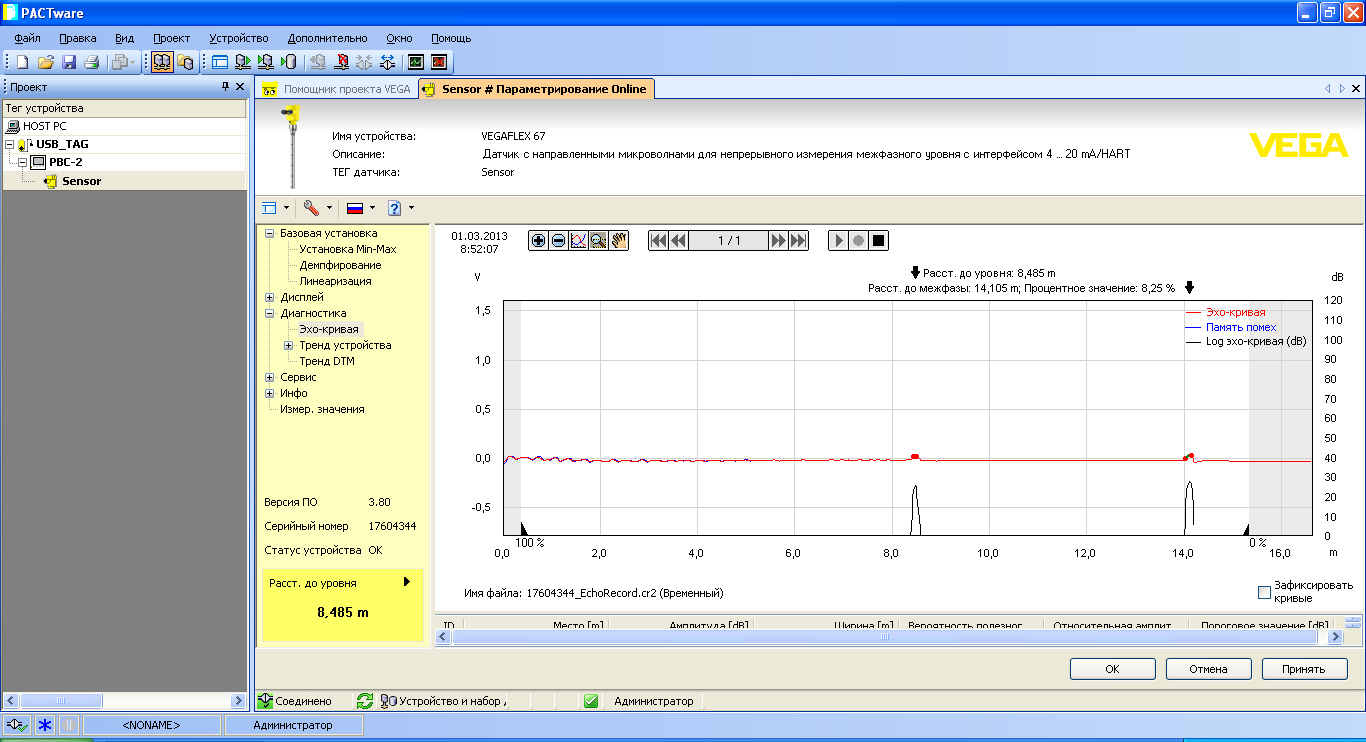Jump to the first echo curve record

pyautogui.click(x=659, y=240)
